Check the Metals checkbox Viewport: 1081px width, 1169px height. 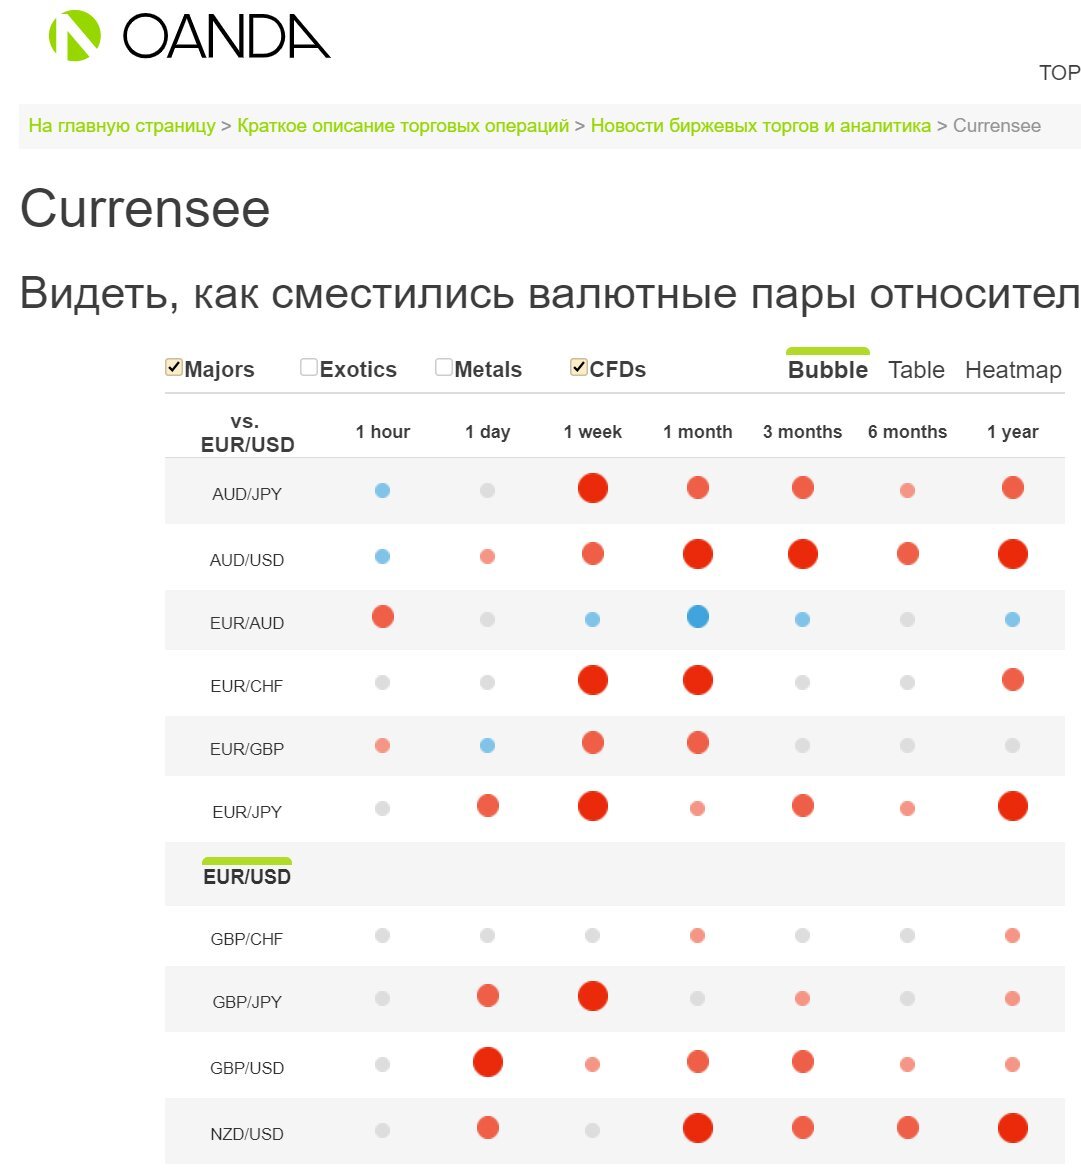pos(442,367)
